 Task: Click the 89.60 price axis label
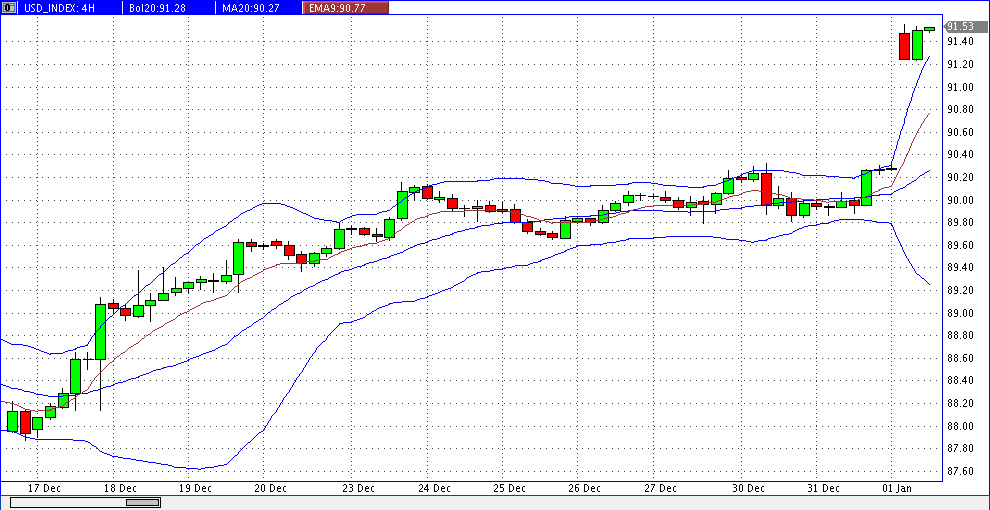pyautogui.click(x=962, y=245)
